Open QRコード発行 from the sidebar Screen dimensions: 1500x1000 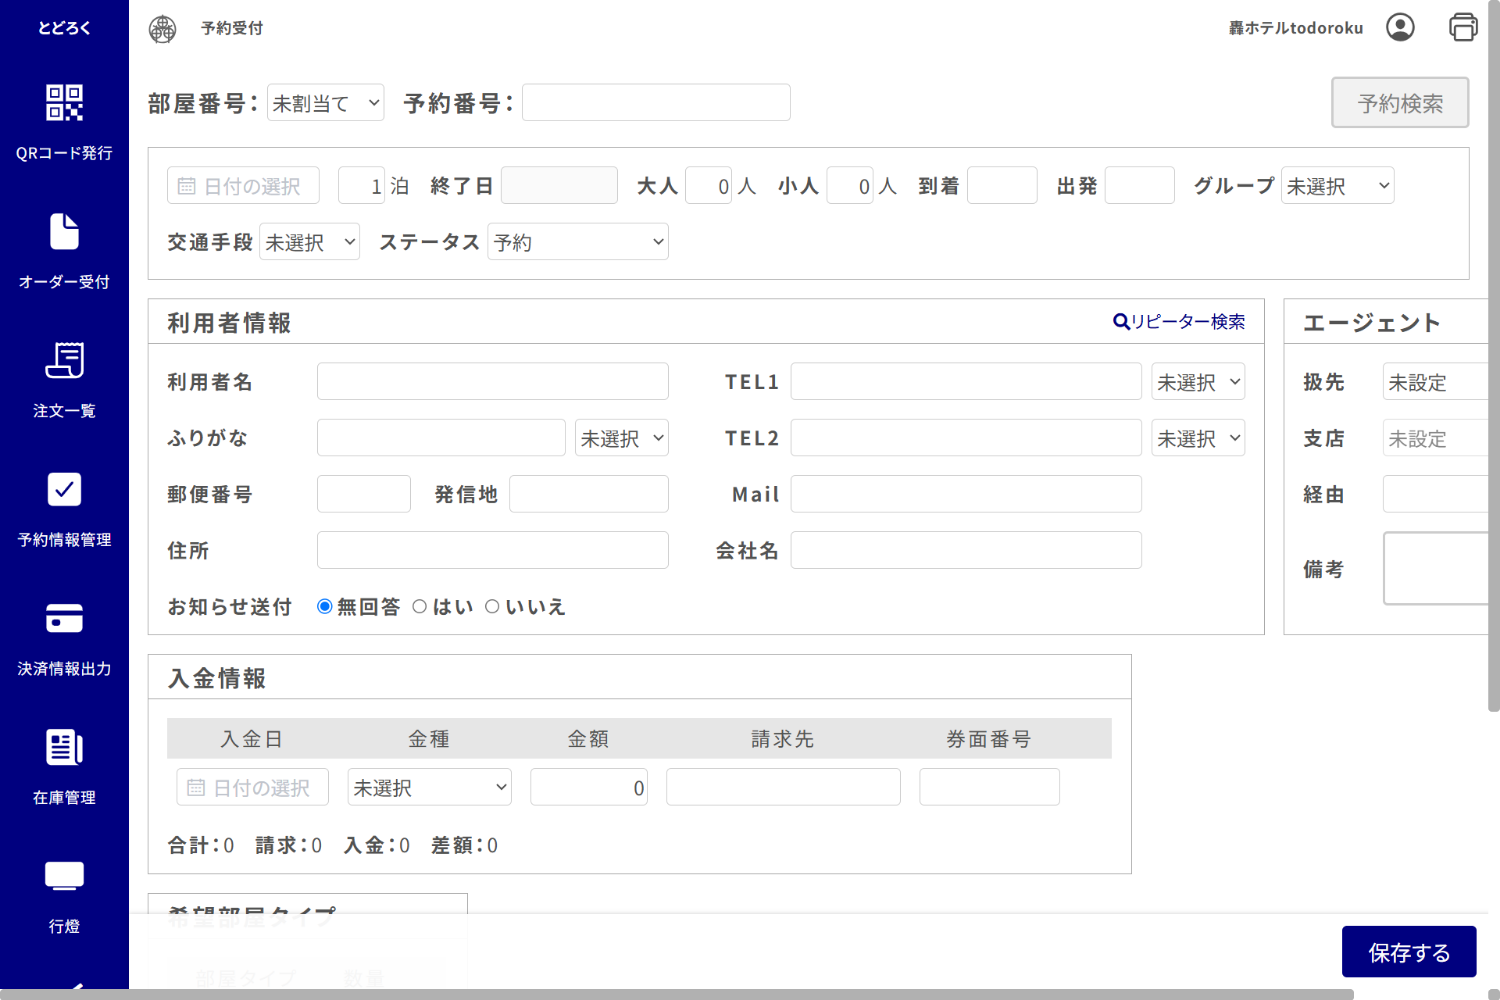[63, 120]
